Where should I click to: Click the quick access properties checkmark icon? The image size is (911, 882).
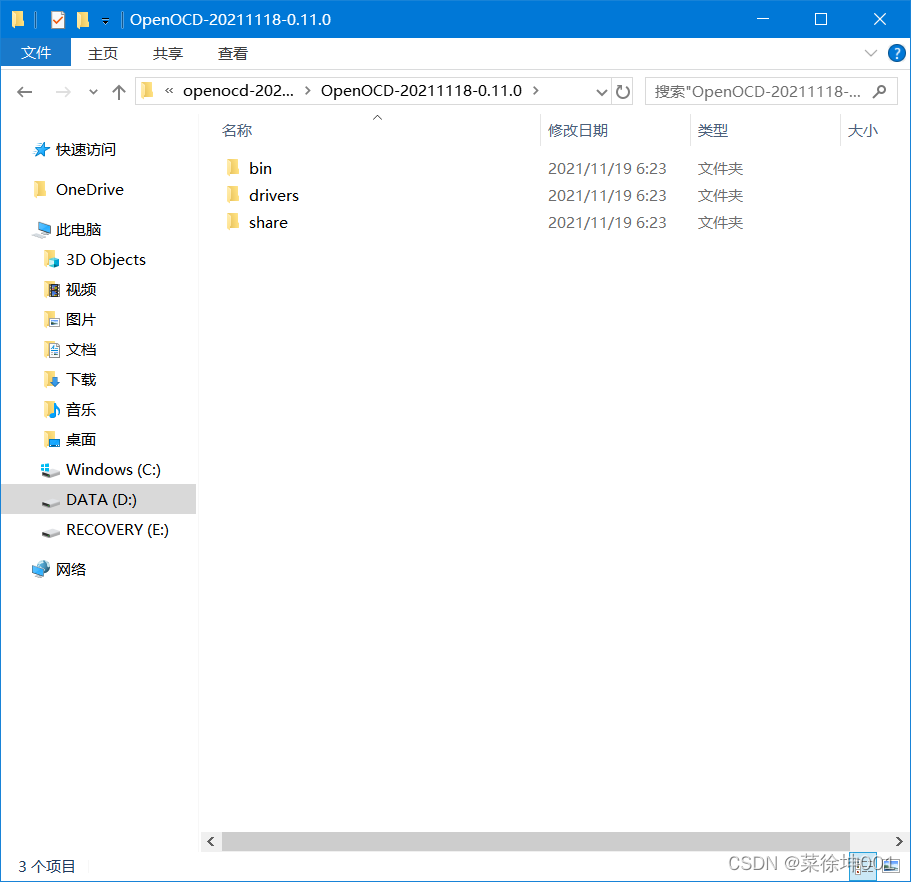(58, 20)
